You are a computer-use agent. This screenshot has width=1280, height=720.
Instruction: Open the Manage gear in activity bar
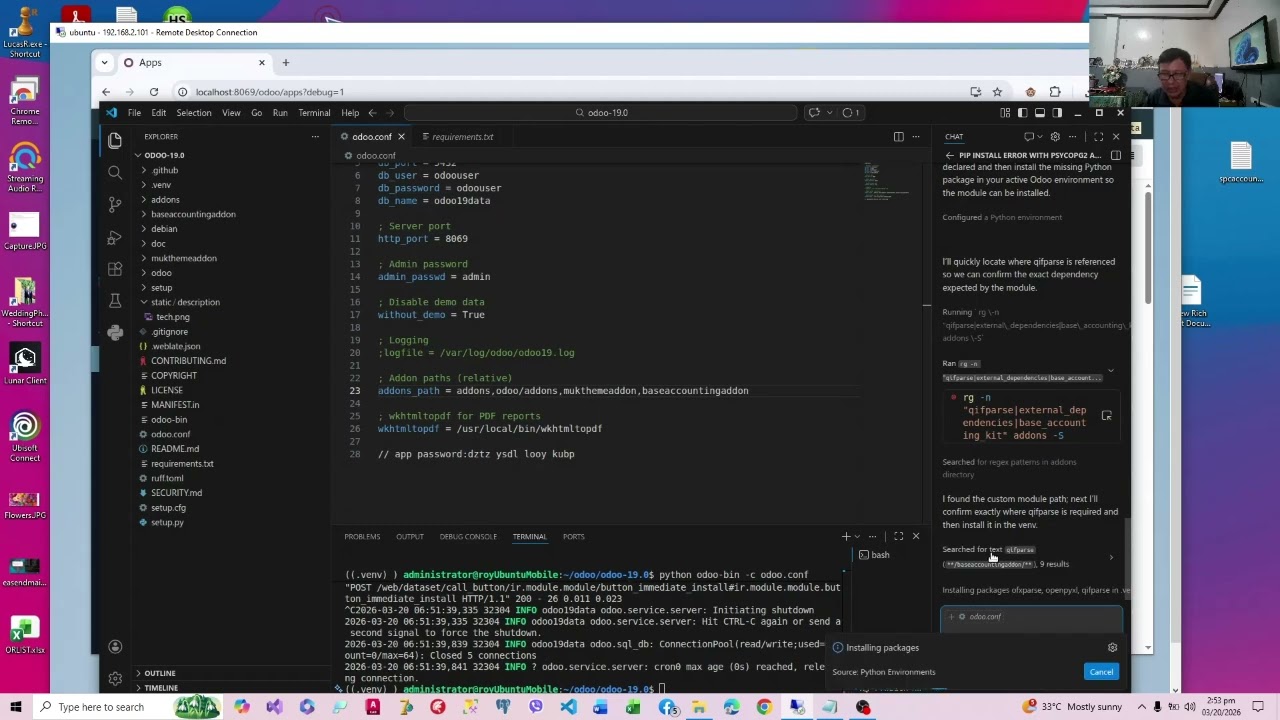tap(115, 678)
